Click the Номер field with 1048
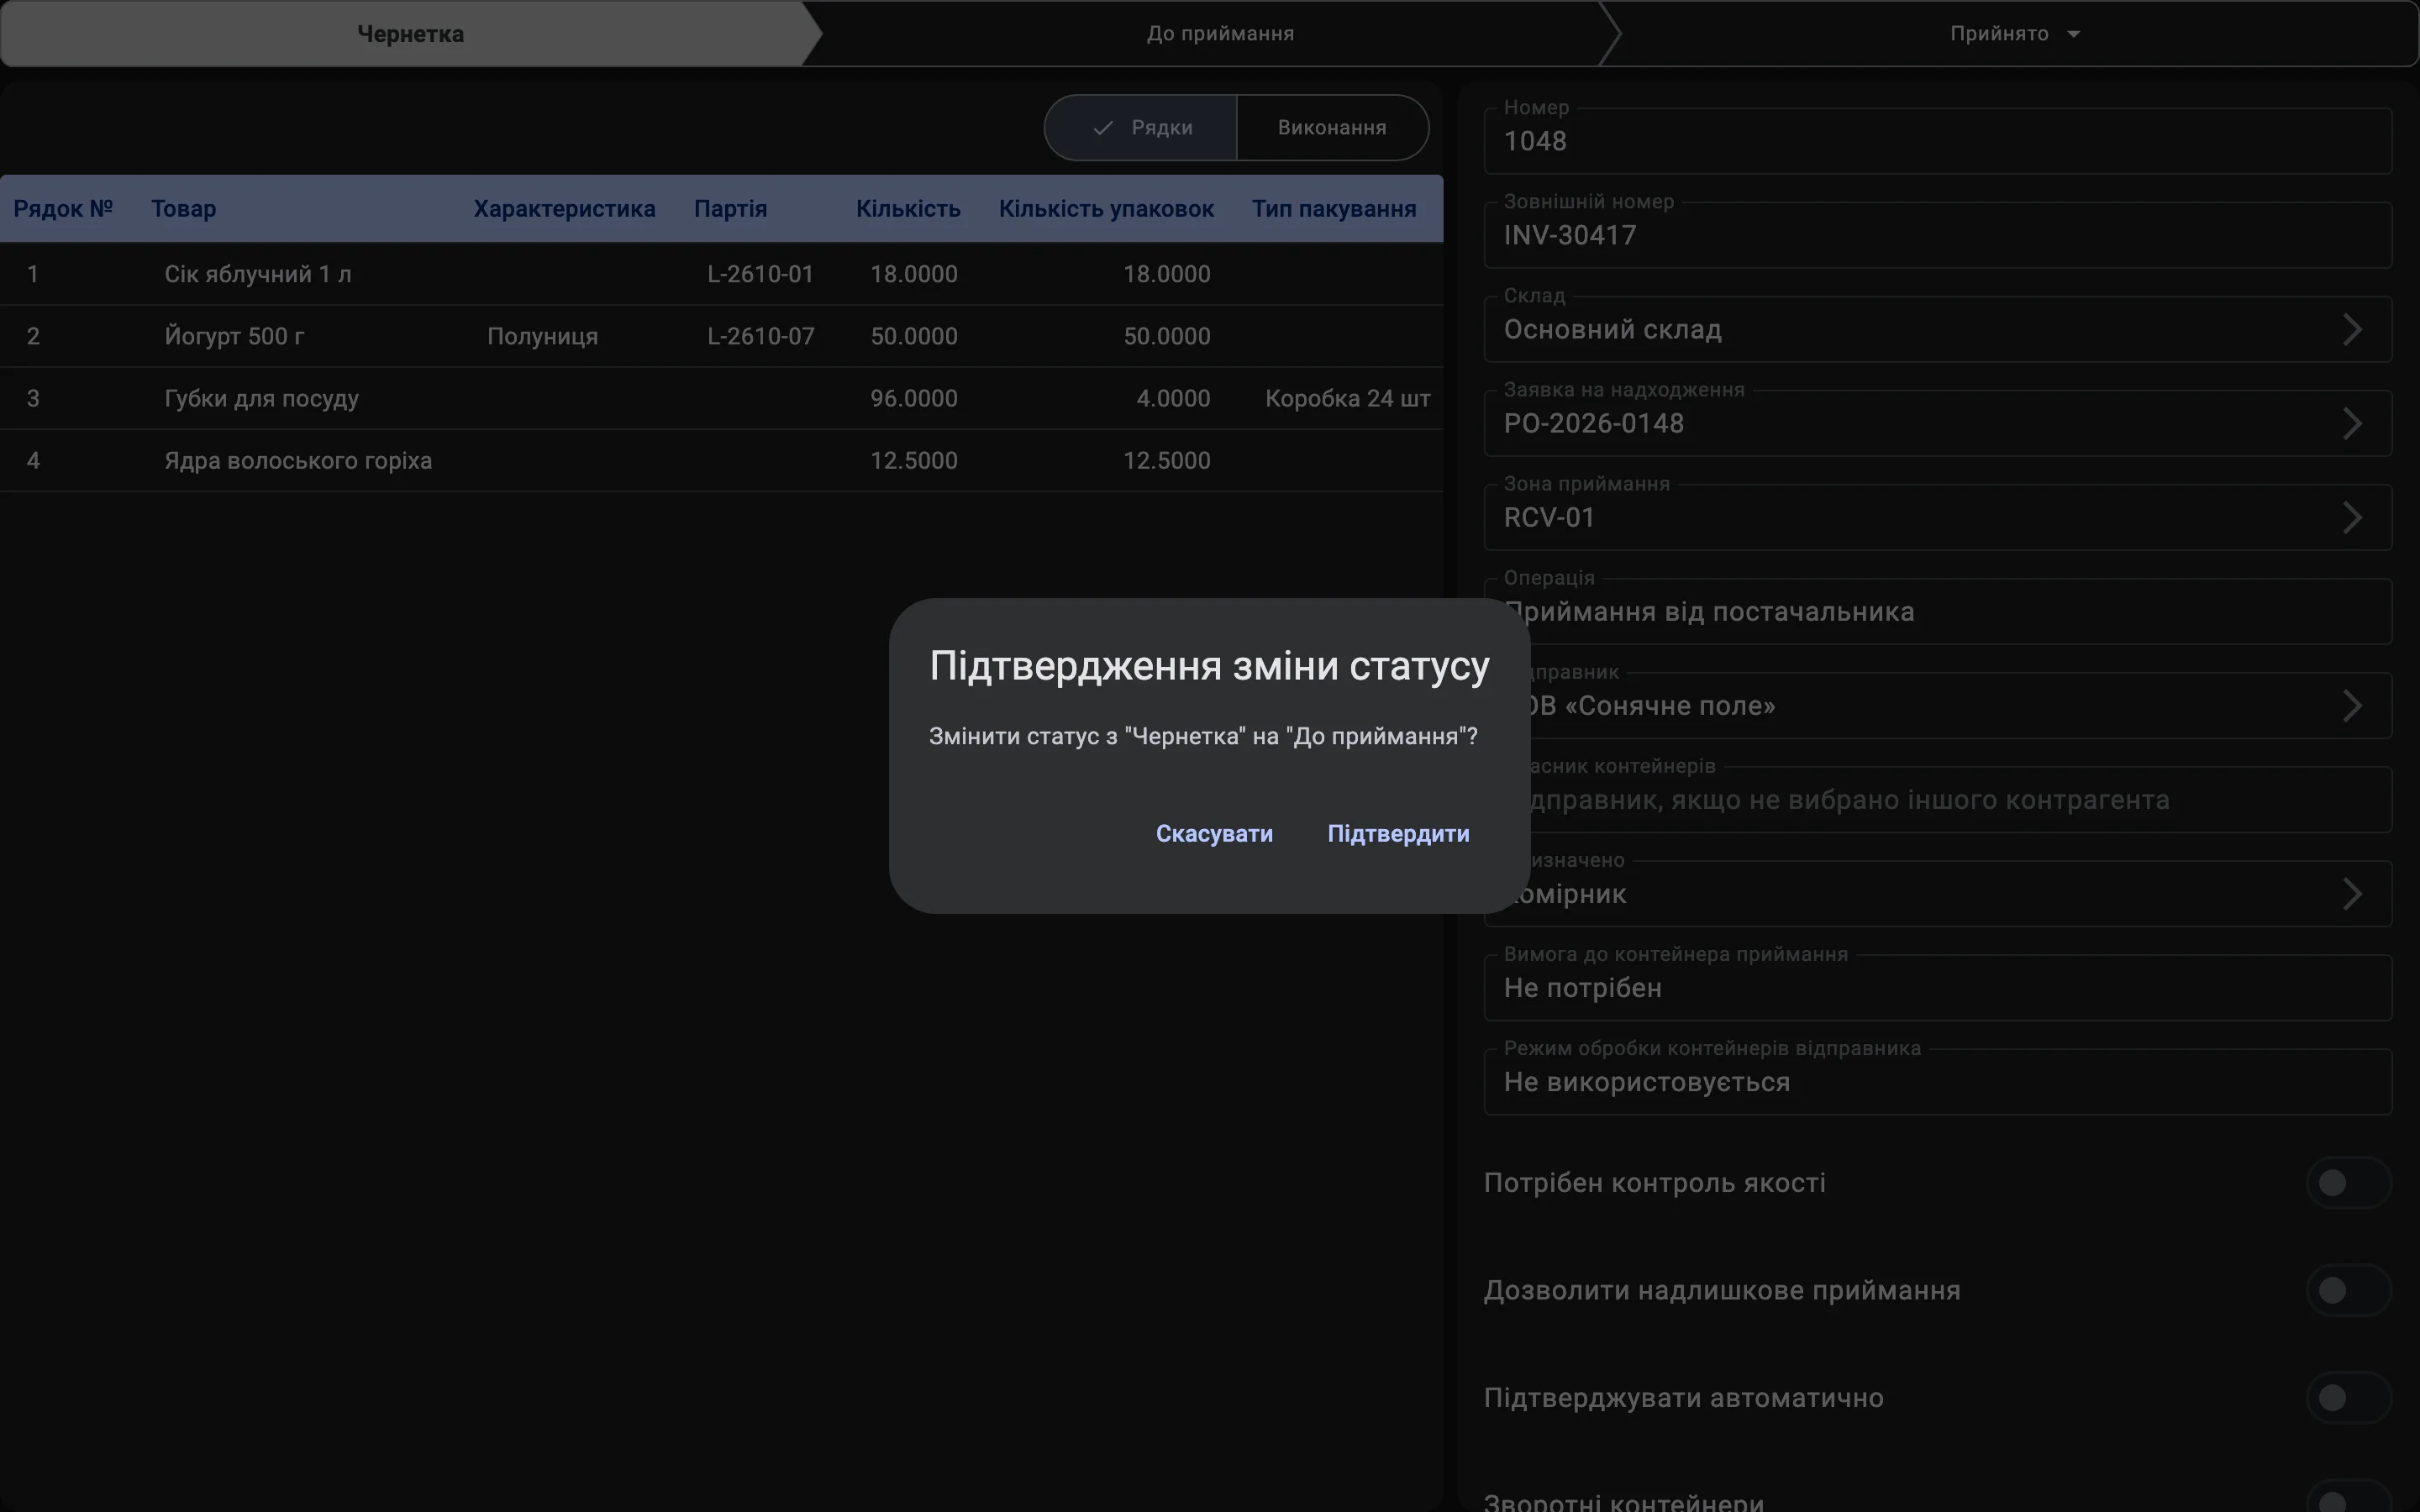The image size is (2420, 1512). tap(1938, 141)
